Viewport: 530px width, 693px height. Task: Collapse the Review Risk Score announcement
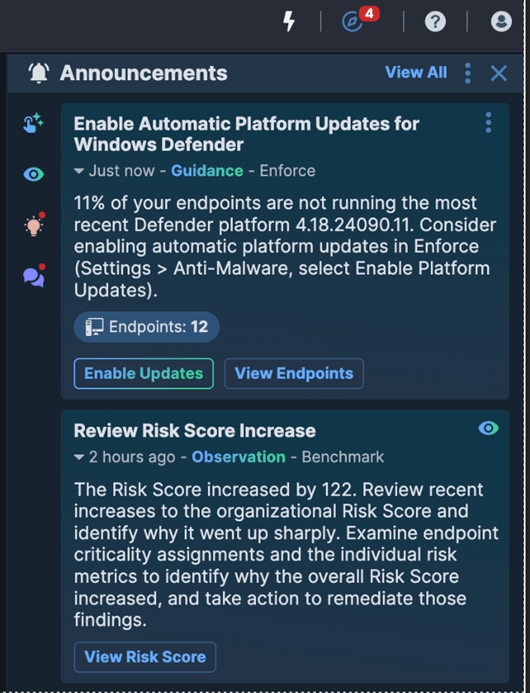pyautogui.click(x=79, y=457)
